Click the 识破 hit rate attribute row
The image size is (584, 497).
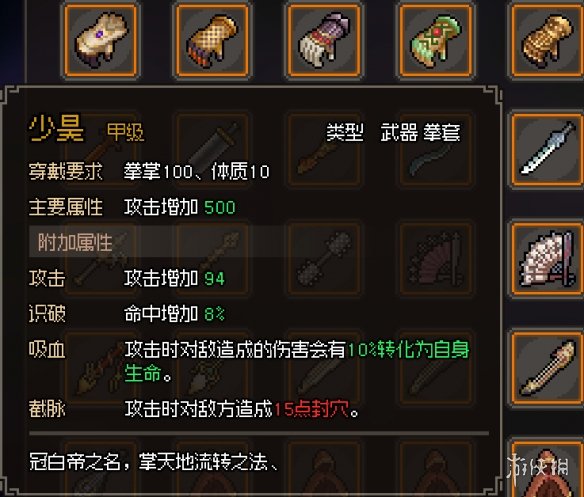point(127,314)
